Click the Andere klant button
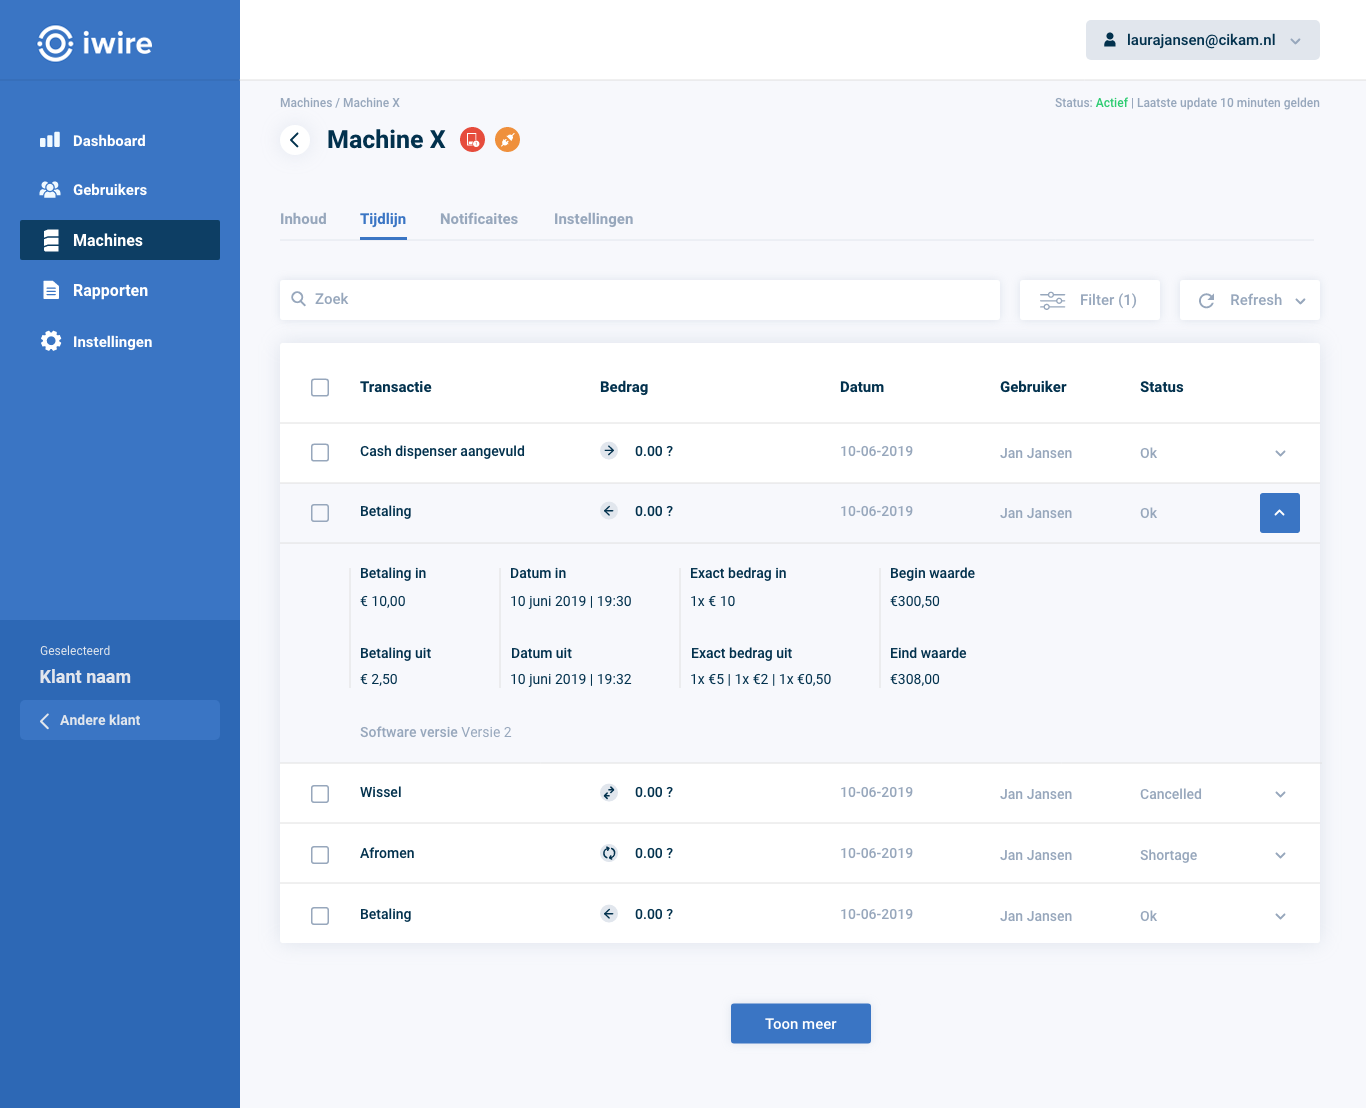1366x1108 pixels. click(x=120, y=720)
